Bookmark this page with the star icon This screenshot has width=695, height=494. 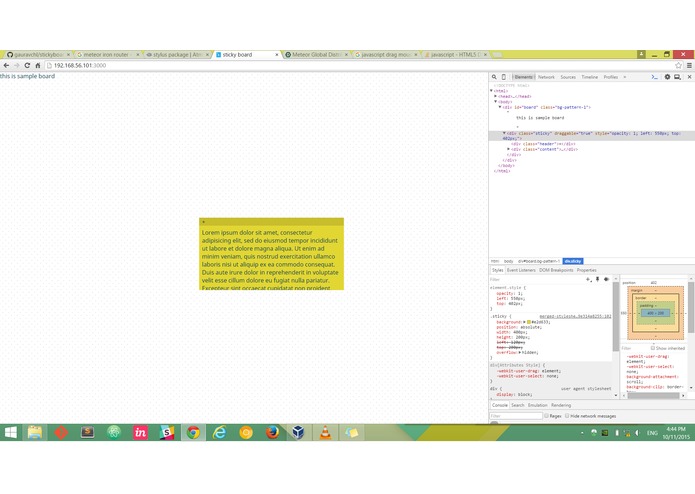coord(678,66)
